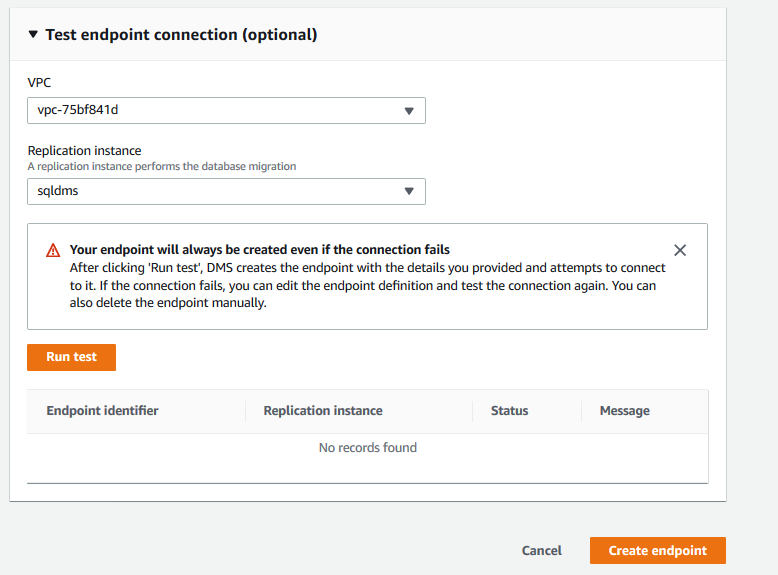
Task: Select the Replication instance table column header
Action: (322, 411)
